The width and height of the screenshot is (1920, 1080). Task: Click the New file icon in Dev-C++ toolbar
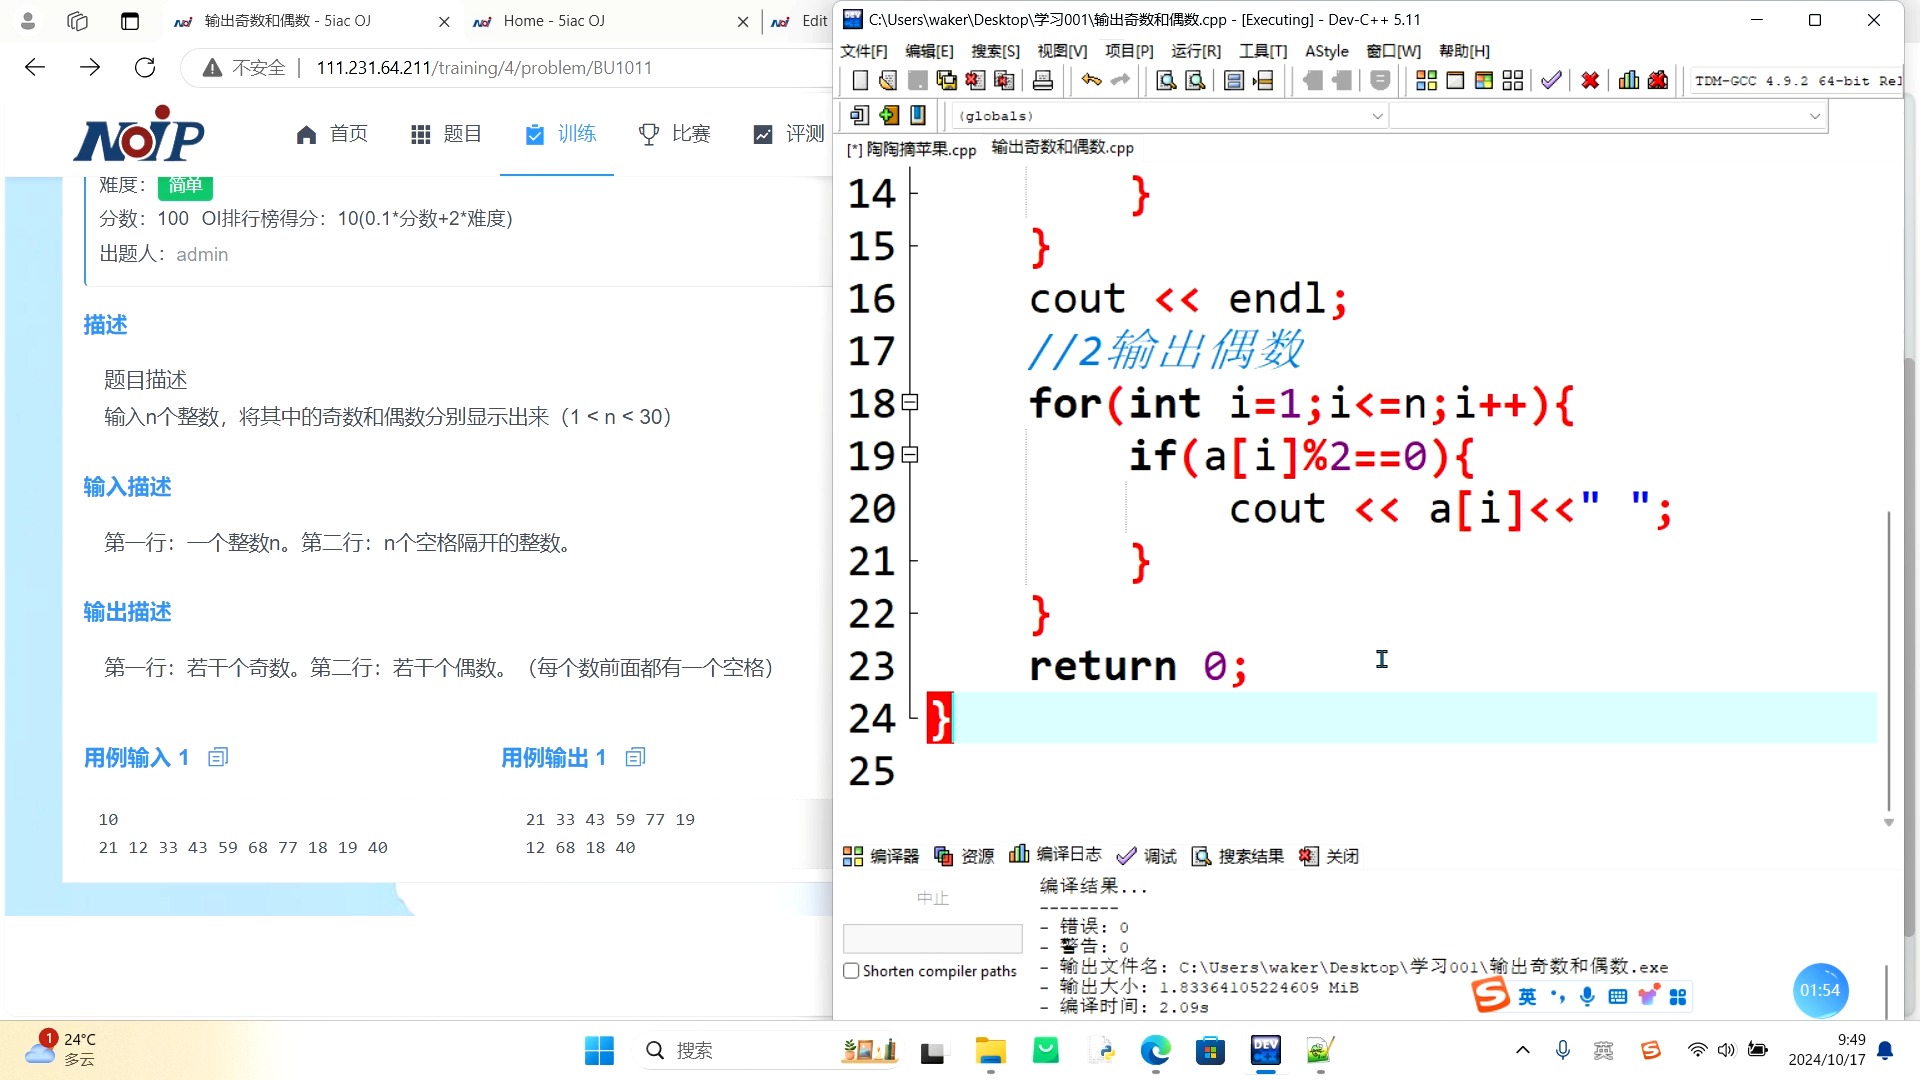(x=859, y=81)
